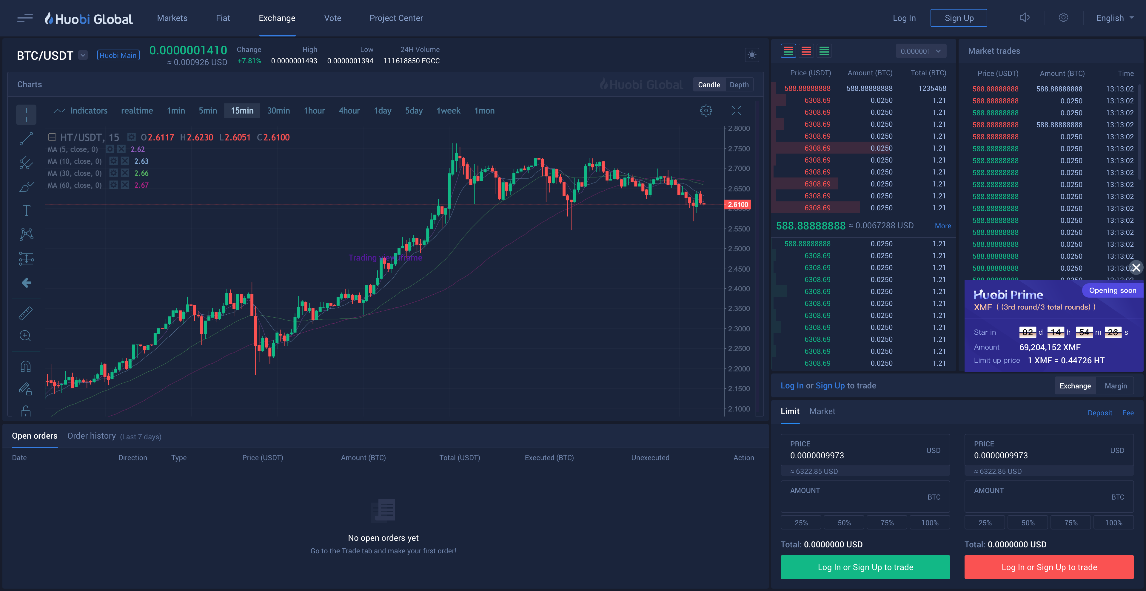This screenshot has width=1146, height=591.
Task: Select the trend line drawing tool
Action: (x=26, y=138)
